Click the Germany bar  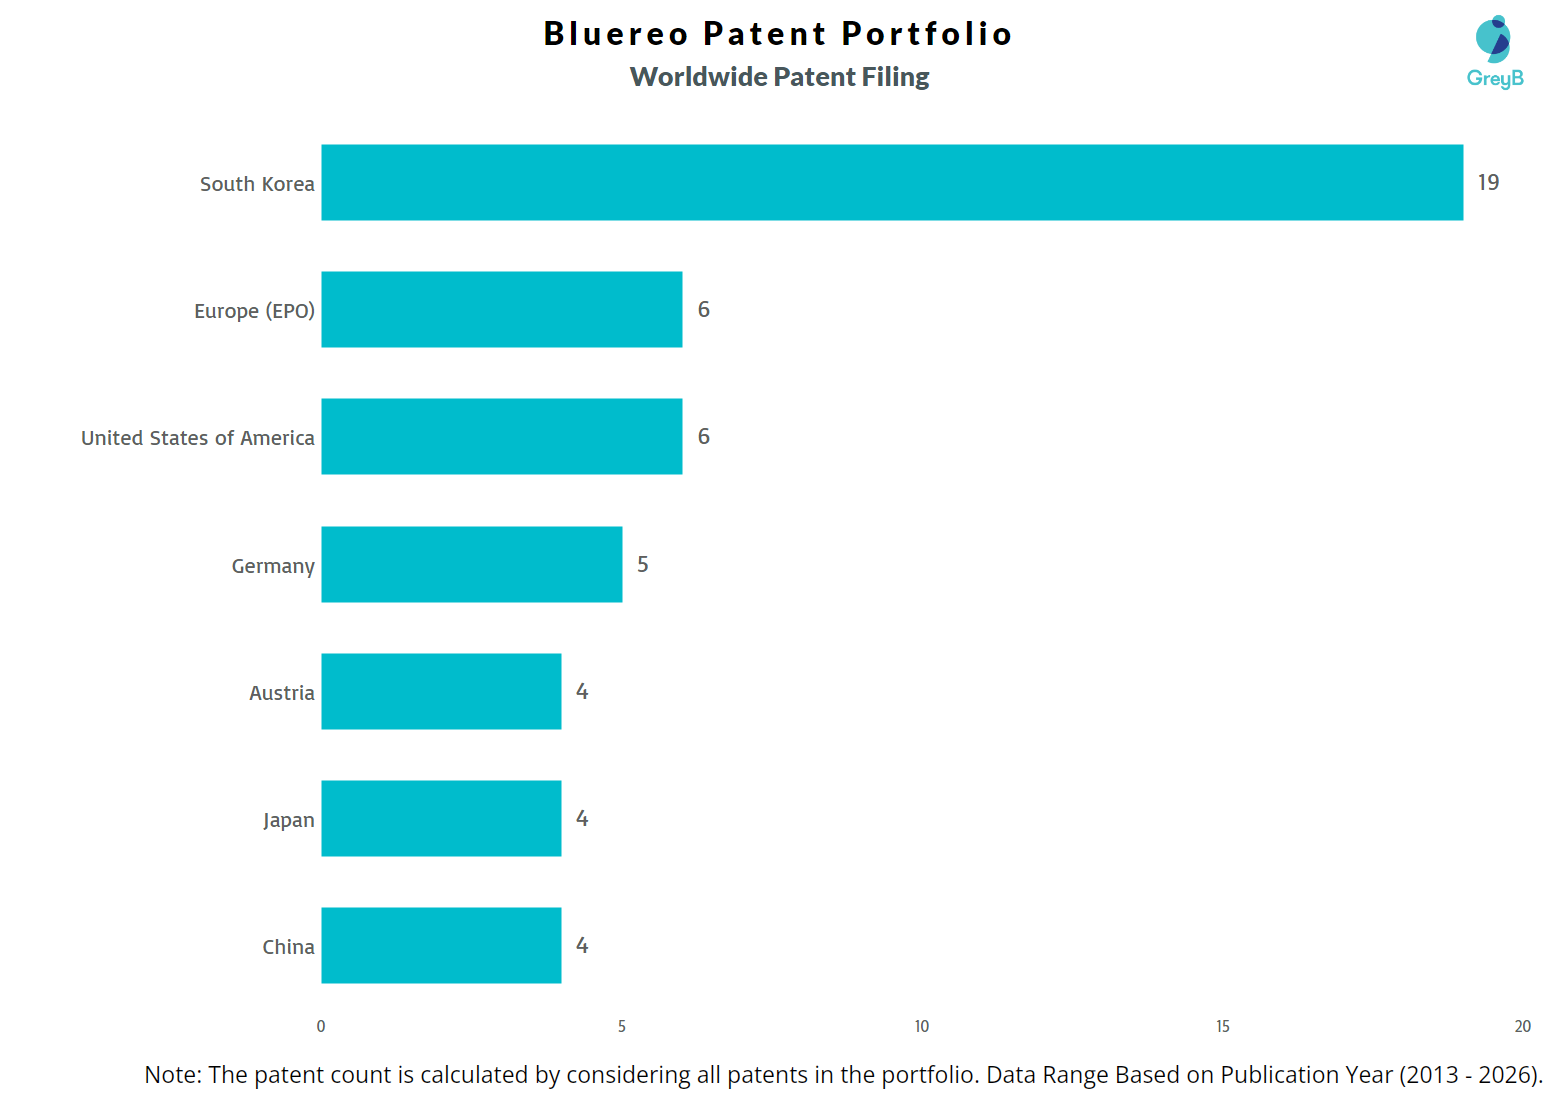(471, 564)
